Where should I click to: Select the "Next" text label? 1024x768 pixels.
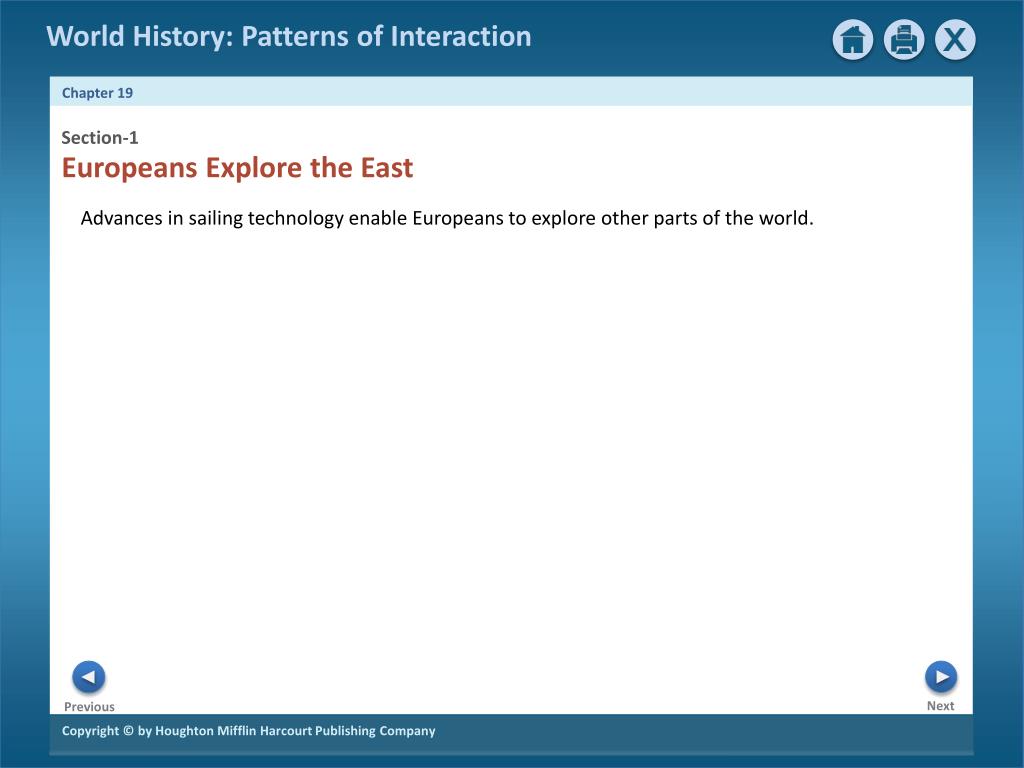click(940, 706)
